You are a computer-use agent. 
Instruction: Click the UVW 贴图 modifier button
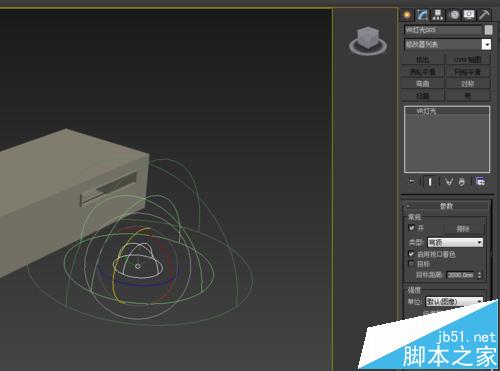click(x=468, y=60)
